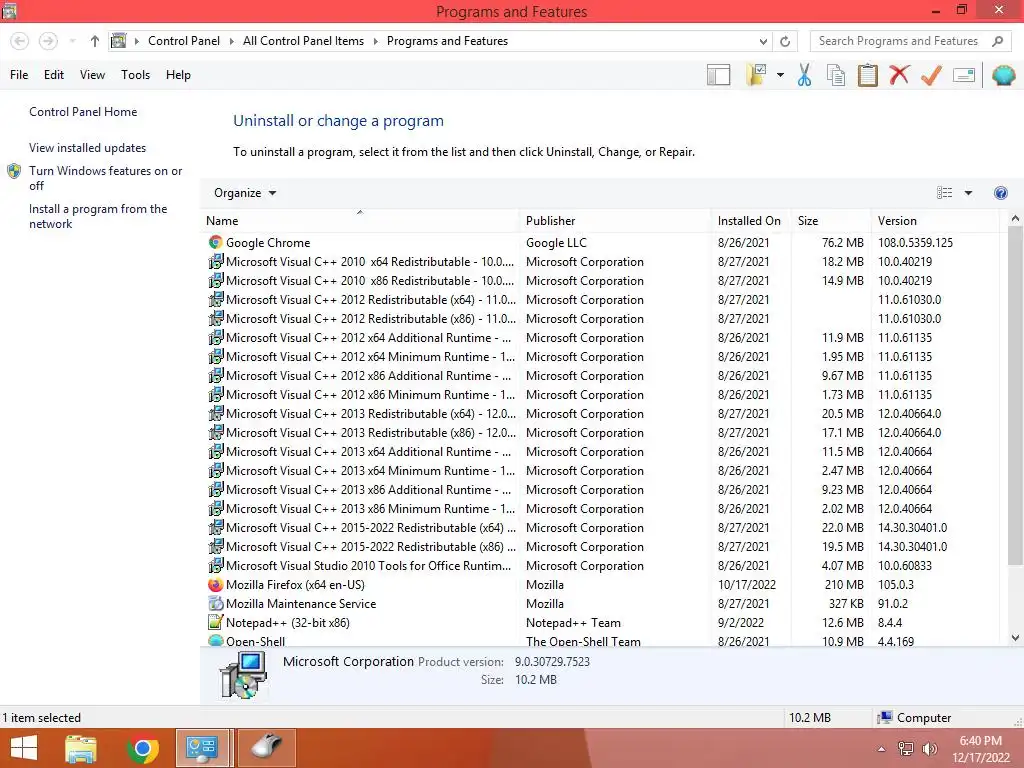
Task: Click the Google Chrome icon in list
Action: click(216, 242)
